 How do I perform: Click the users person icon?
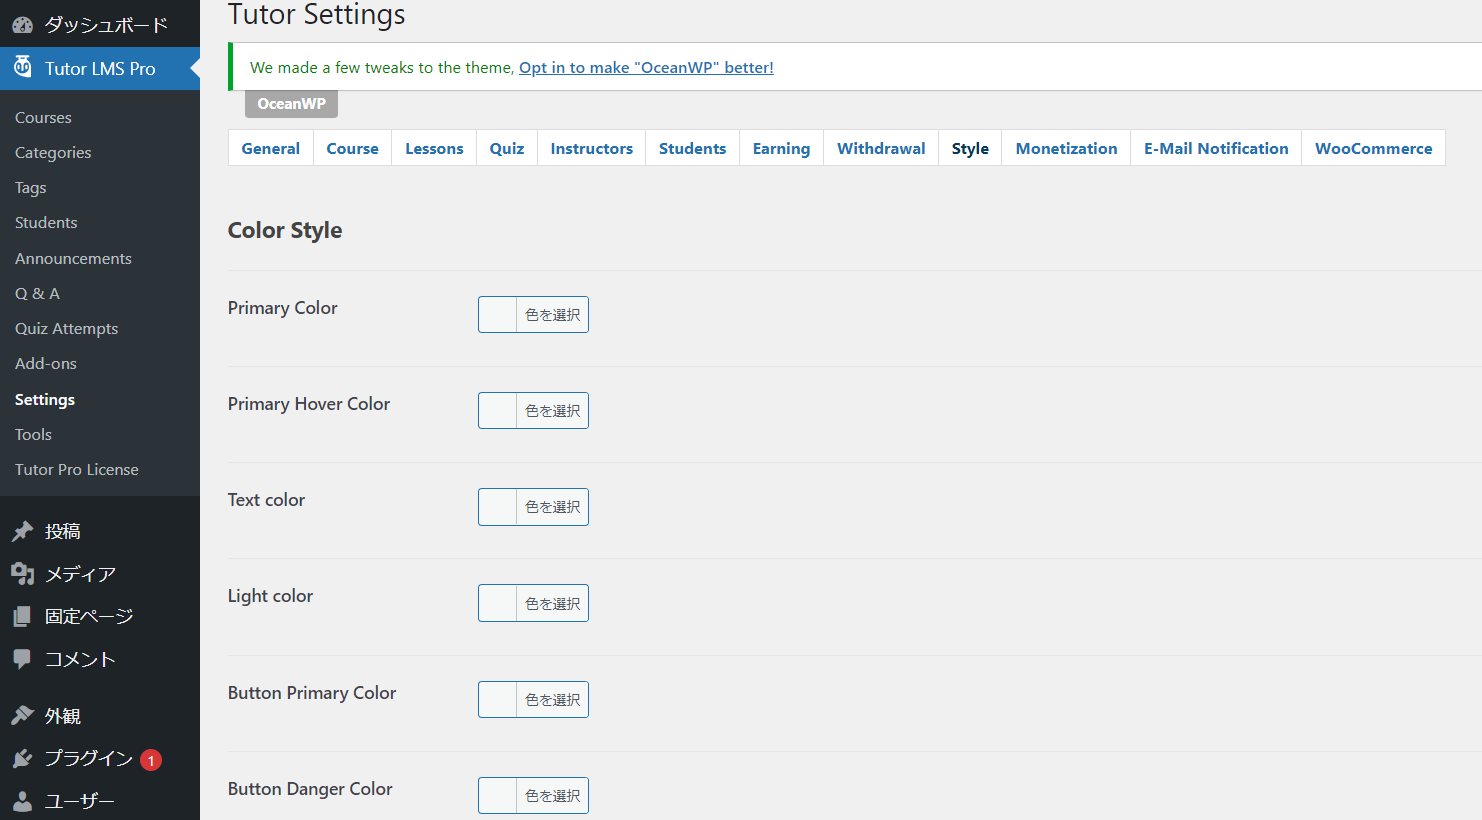(x=22, y=800)
